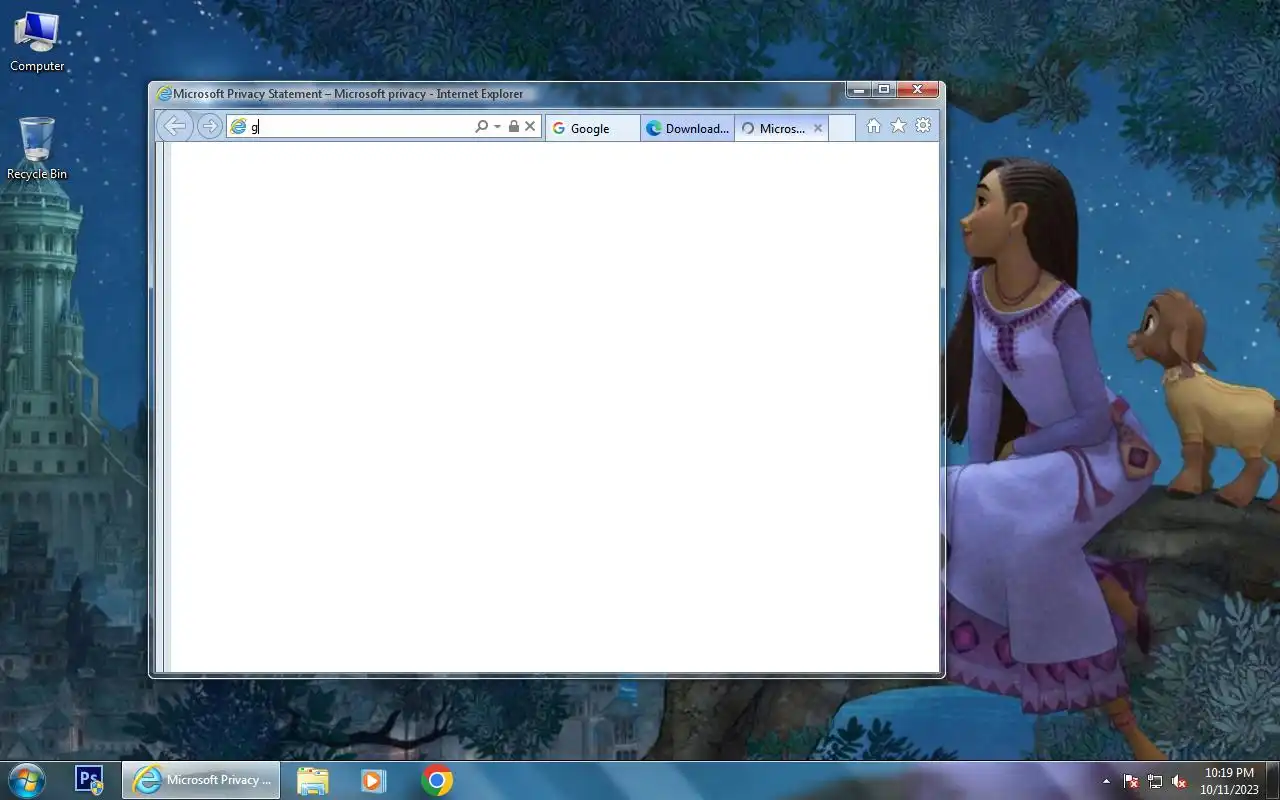Viewport: 1280px width, 800px height.
Task: Go back with the Back arrow button
Action: click(x=175, y=126)
